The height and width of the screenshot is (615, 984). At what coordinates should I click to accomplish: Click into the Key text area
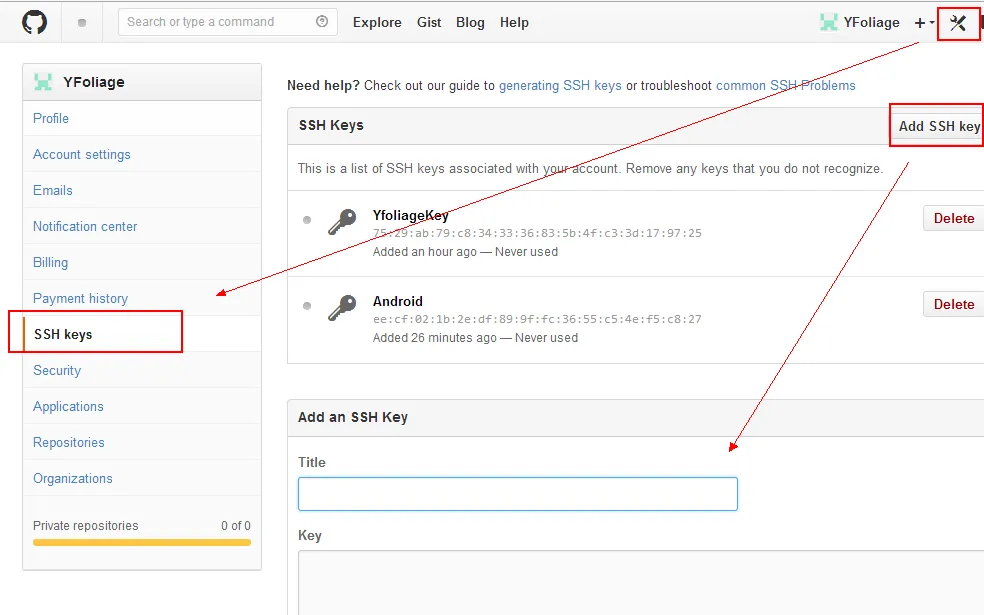pyautogui.click(x=641, y=583)
